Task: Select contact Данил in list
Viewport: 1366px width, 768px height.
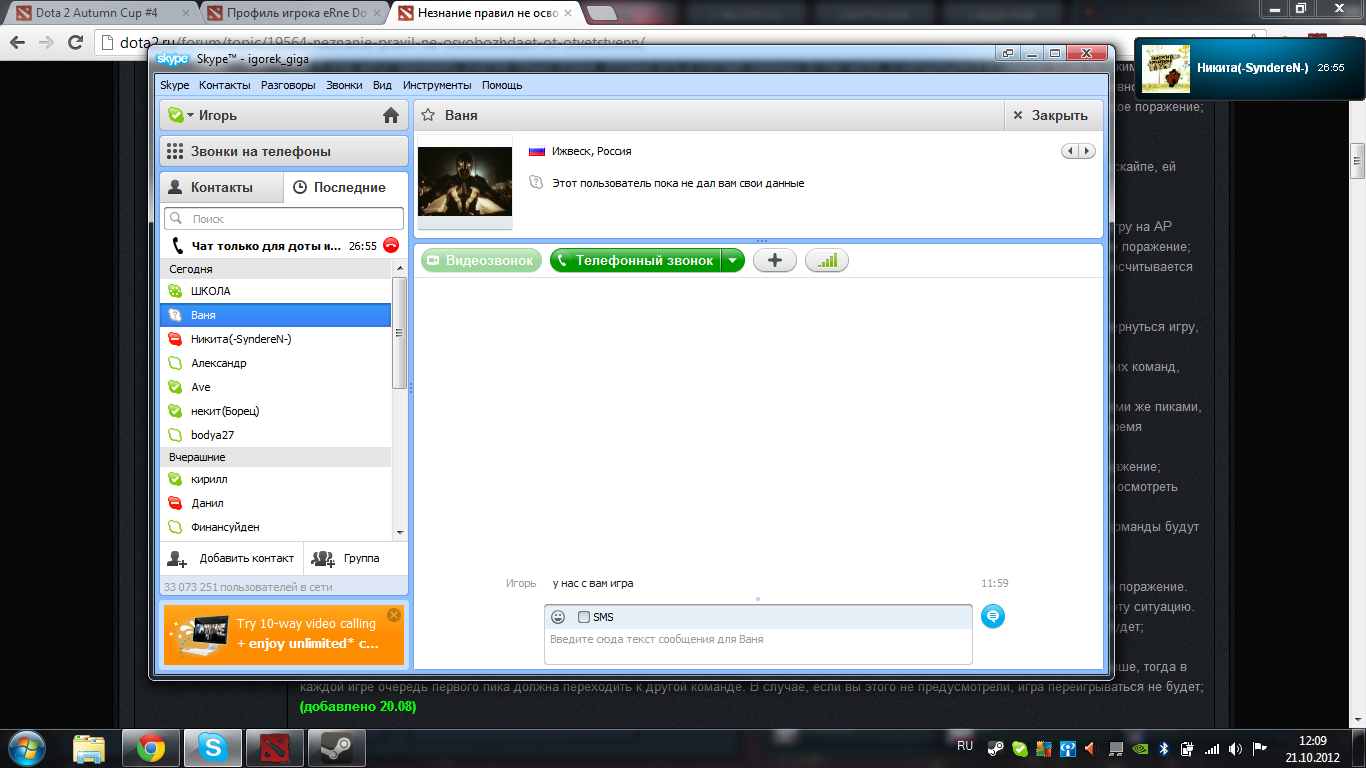Action: [x=276, y=503]
